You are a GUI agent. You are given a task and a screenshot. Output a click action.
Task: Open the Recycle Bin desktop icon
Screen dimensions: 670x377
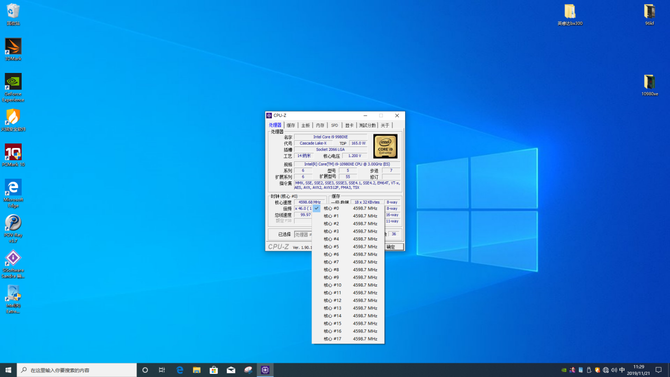pyautogui.click(x=13, y=14)
